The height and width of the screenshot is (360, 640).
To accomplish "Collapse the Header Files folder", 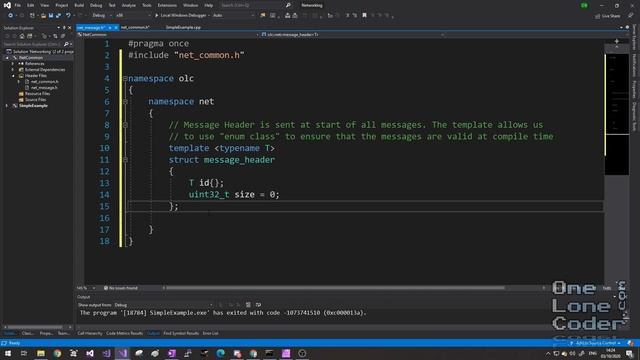I will (13, 76).
